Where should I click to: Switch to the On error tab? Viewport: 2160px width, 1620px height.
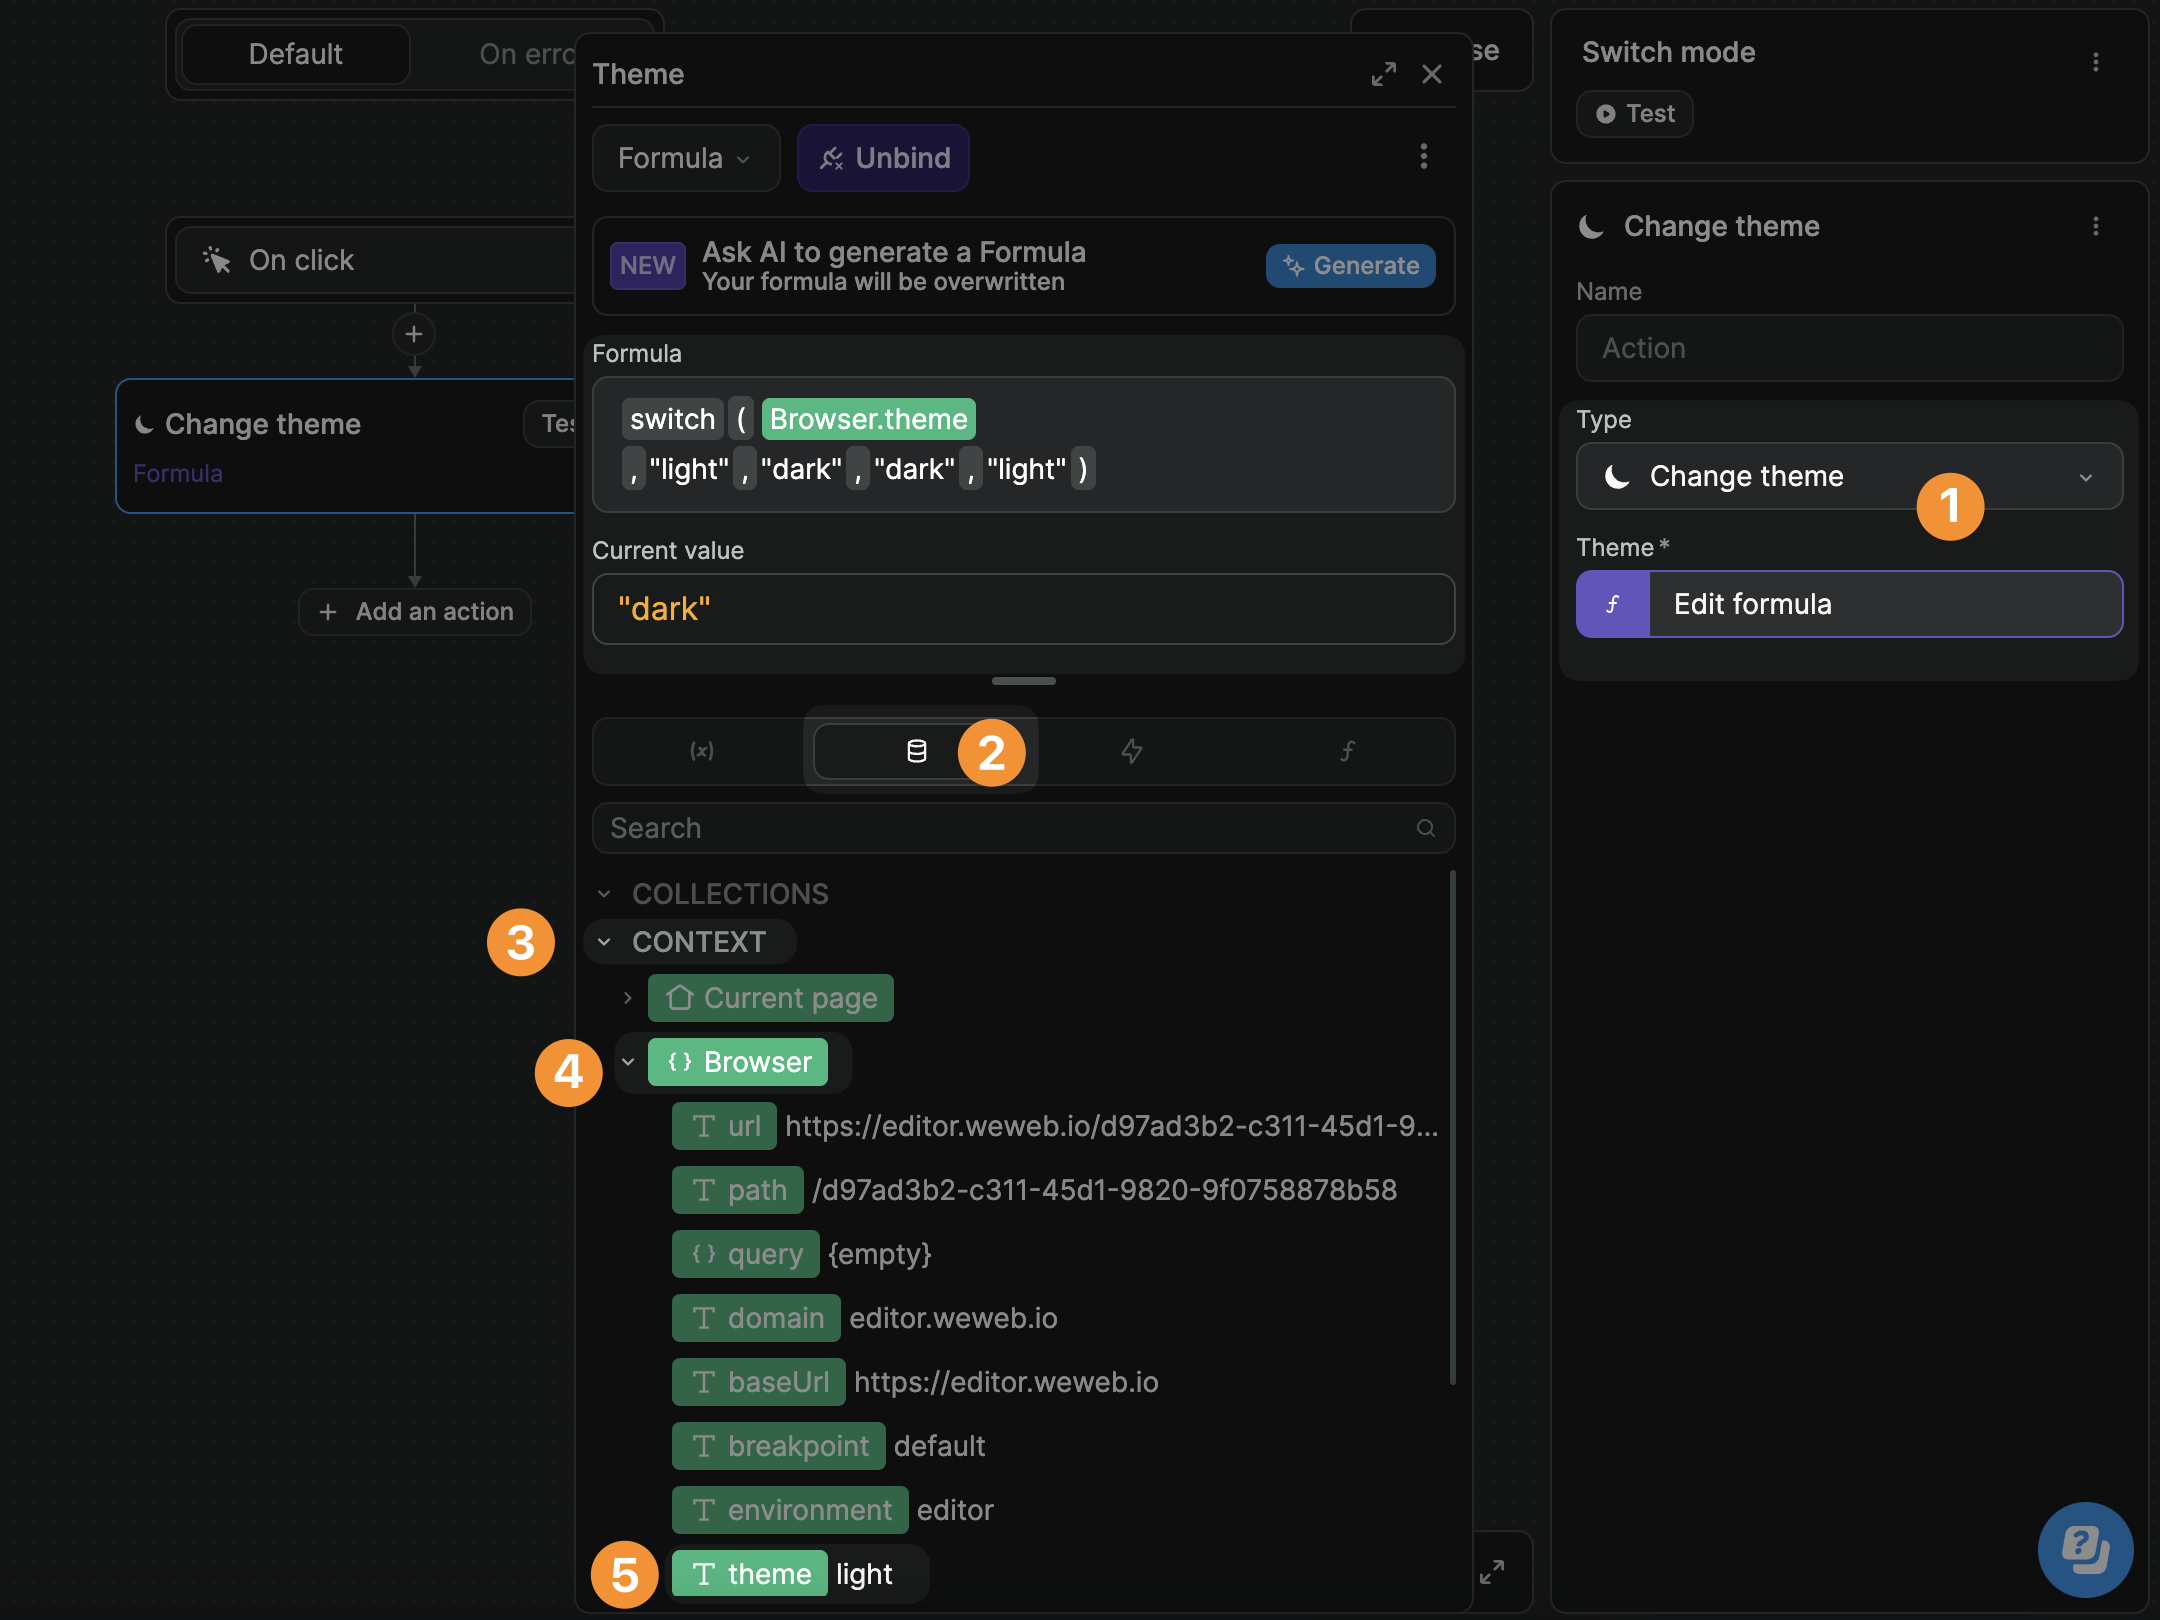click(x=527, y=54)
